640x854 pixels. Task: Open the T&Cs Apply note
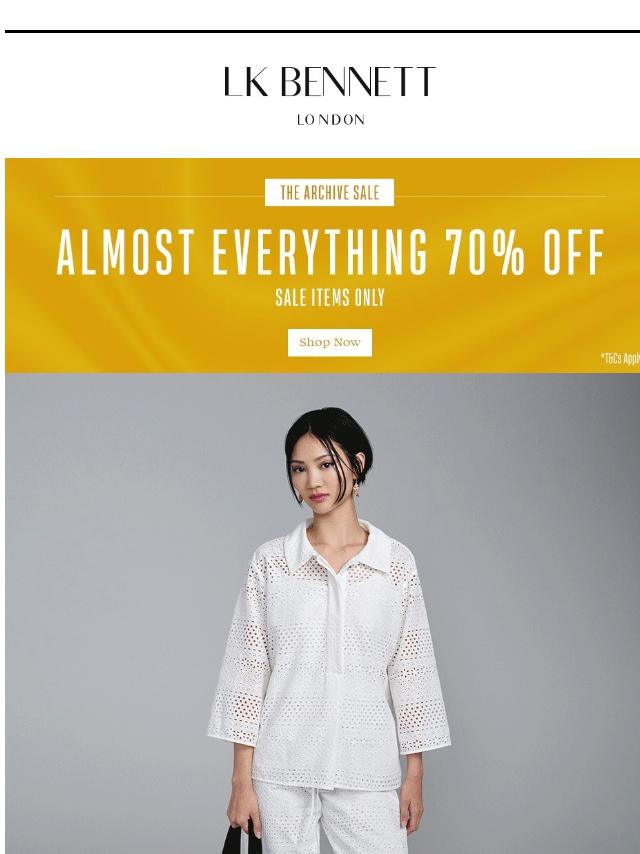click(x=620, y=358)
